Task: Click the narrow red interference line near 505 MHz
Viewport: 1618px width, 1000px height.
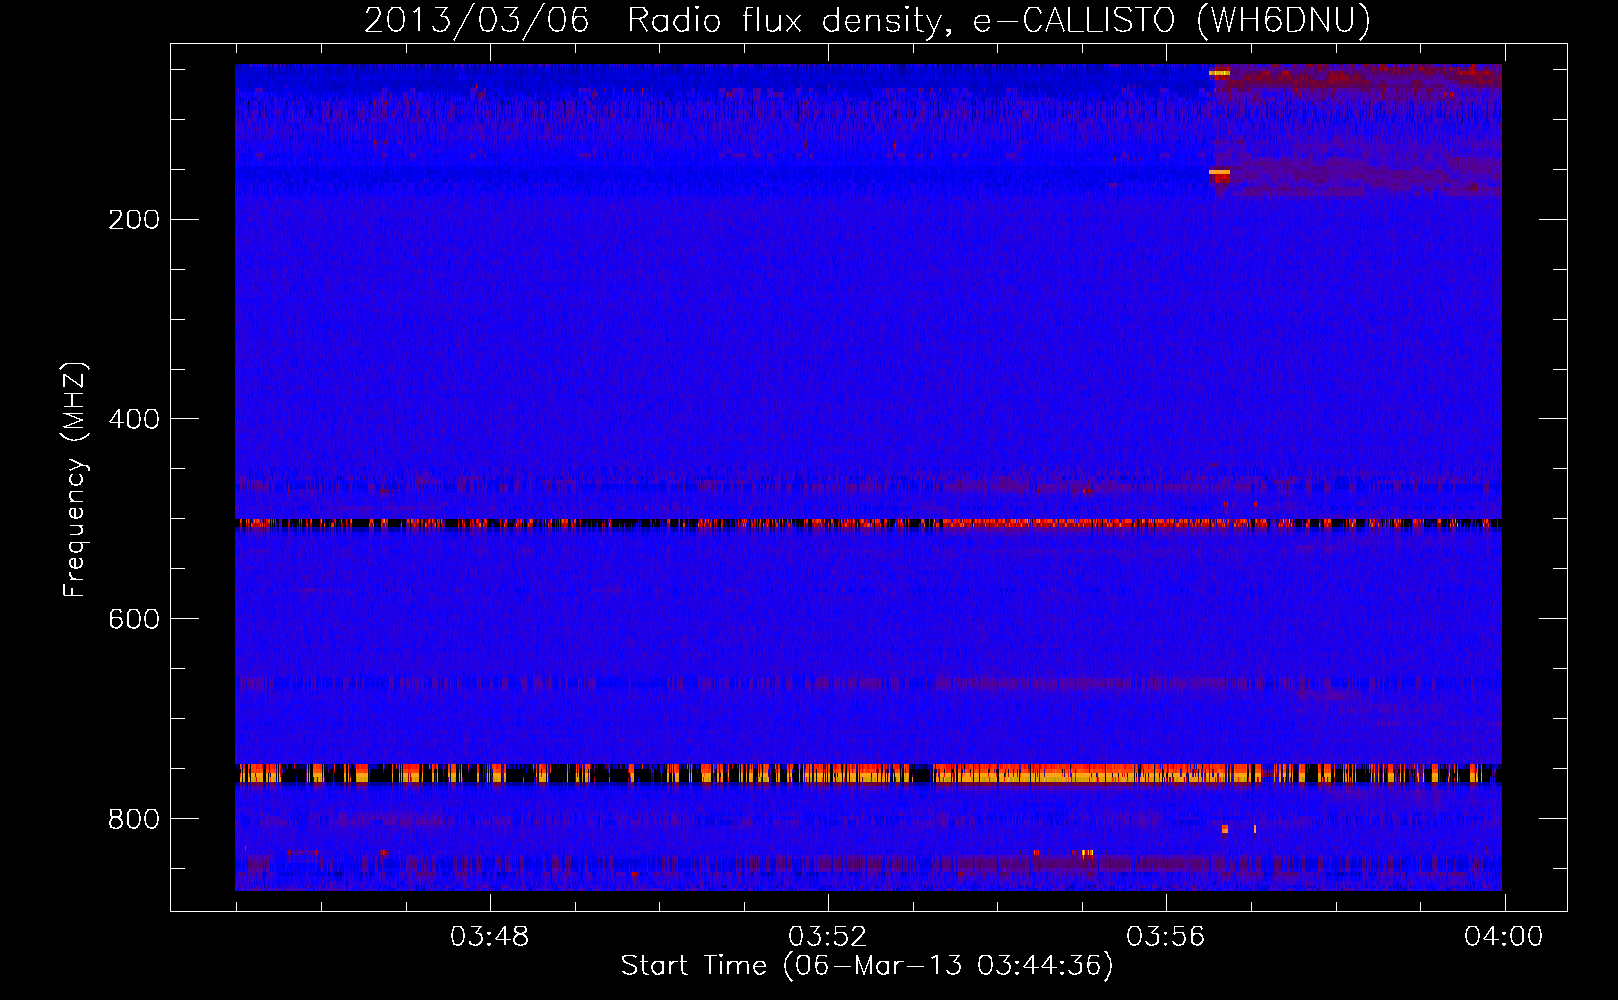Action: click(x=868, y=523)
